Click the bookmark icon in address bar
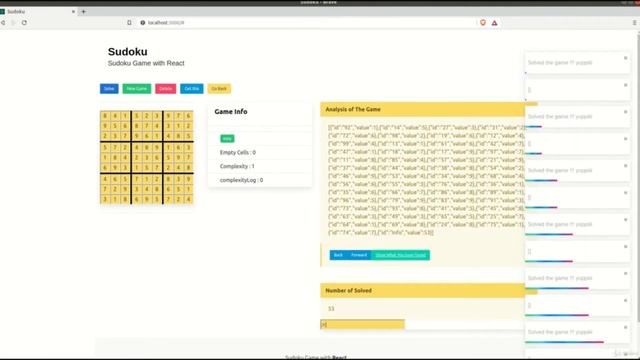640x360 pixels. coord(129,23)
